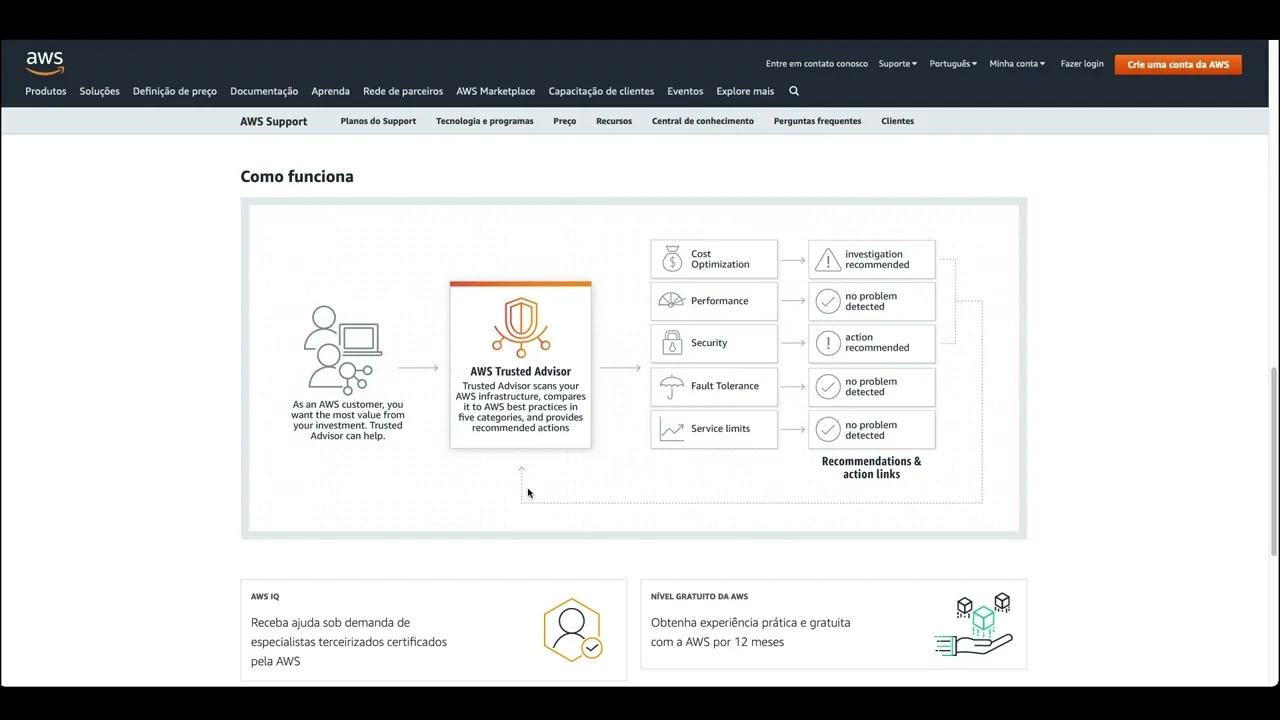Click the Recommendations & action links label

(x=872, y=468)
